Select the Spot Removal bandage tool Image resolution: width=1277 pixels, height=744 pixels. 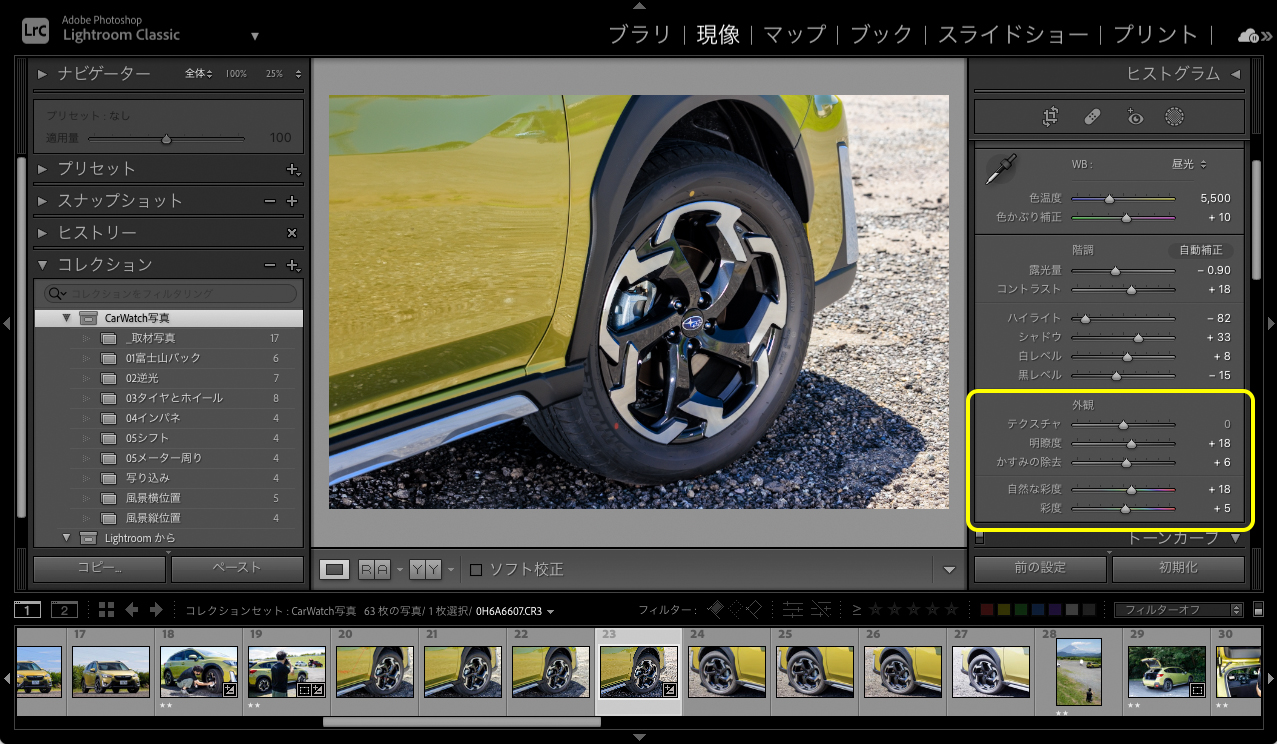pos(1092,117)
